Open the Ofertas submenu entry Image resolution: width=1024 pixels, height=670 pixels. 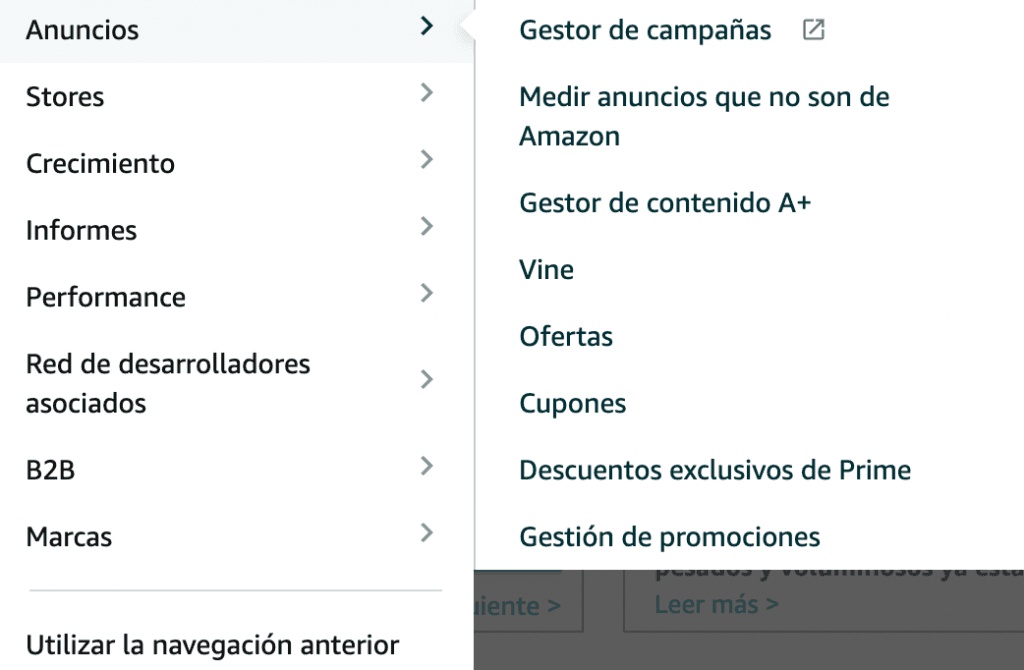click(x=566, y=337)
